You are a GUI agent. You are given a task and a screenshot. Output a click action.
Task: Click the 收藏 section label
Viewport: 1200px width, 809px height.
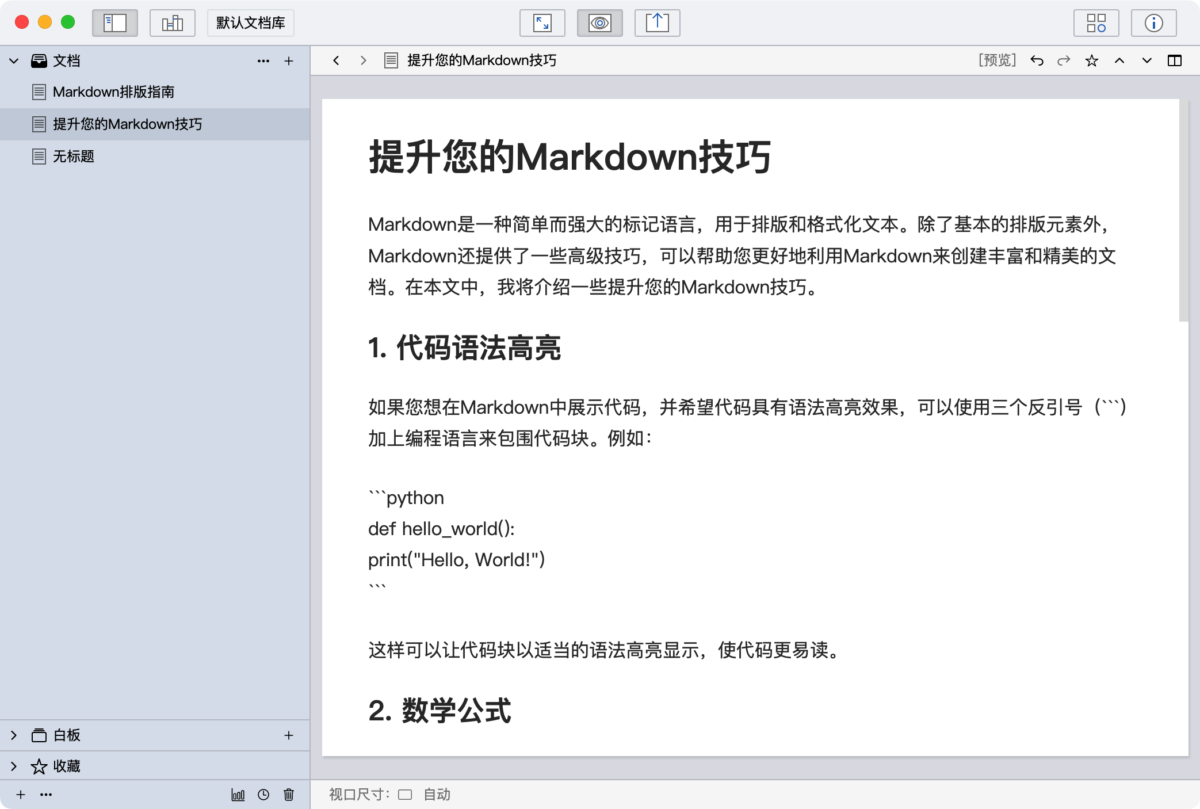coord(66,766)
